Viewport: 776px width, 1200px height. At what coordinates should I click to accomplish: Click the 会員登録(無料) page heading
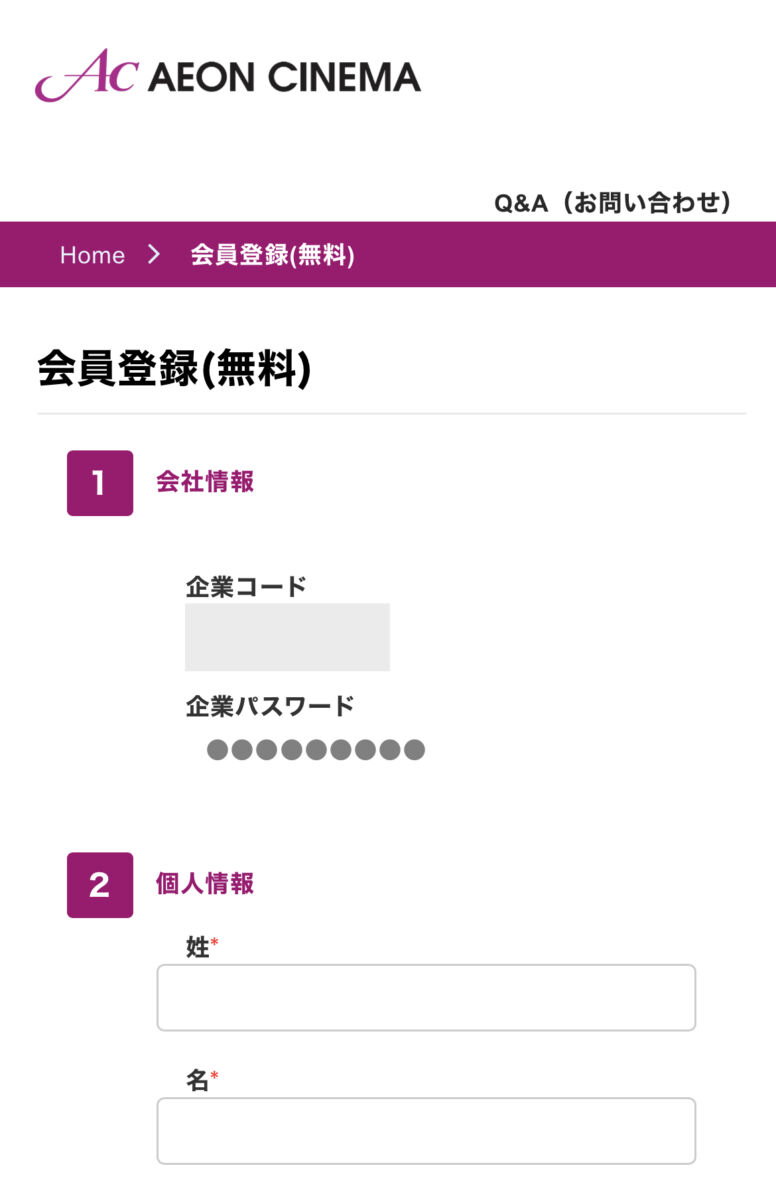tap(174, 368)
